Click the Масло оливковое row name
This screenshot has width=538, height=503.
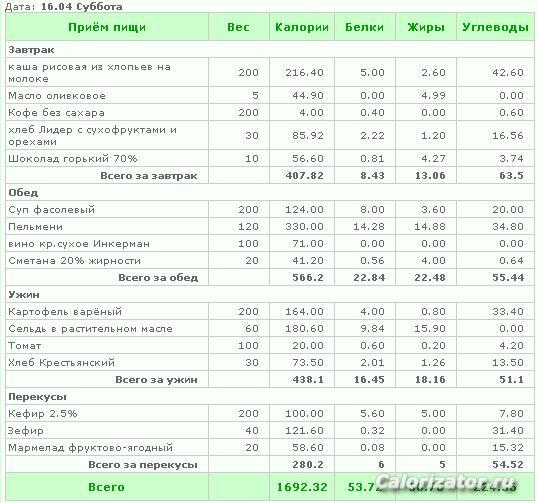click(x=57, y=95)
